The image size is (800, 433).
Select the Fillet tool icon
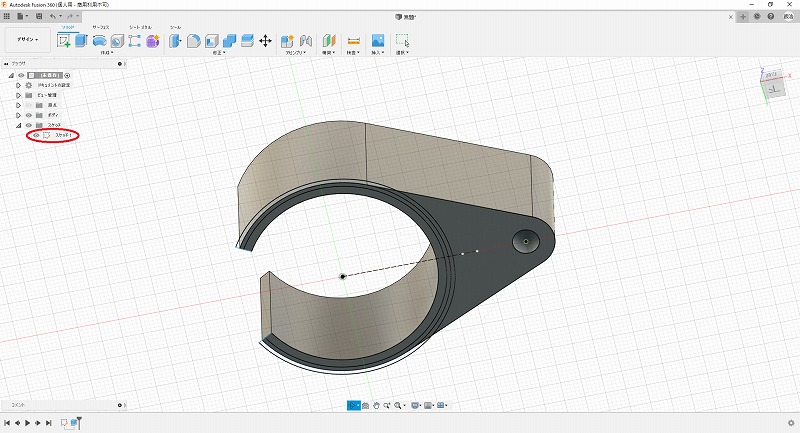(194, 41)
